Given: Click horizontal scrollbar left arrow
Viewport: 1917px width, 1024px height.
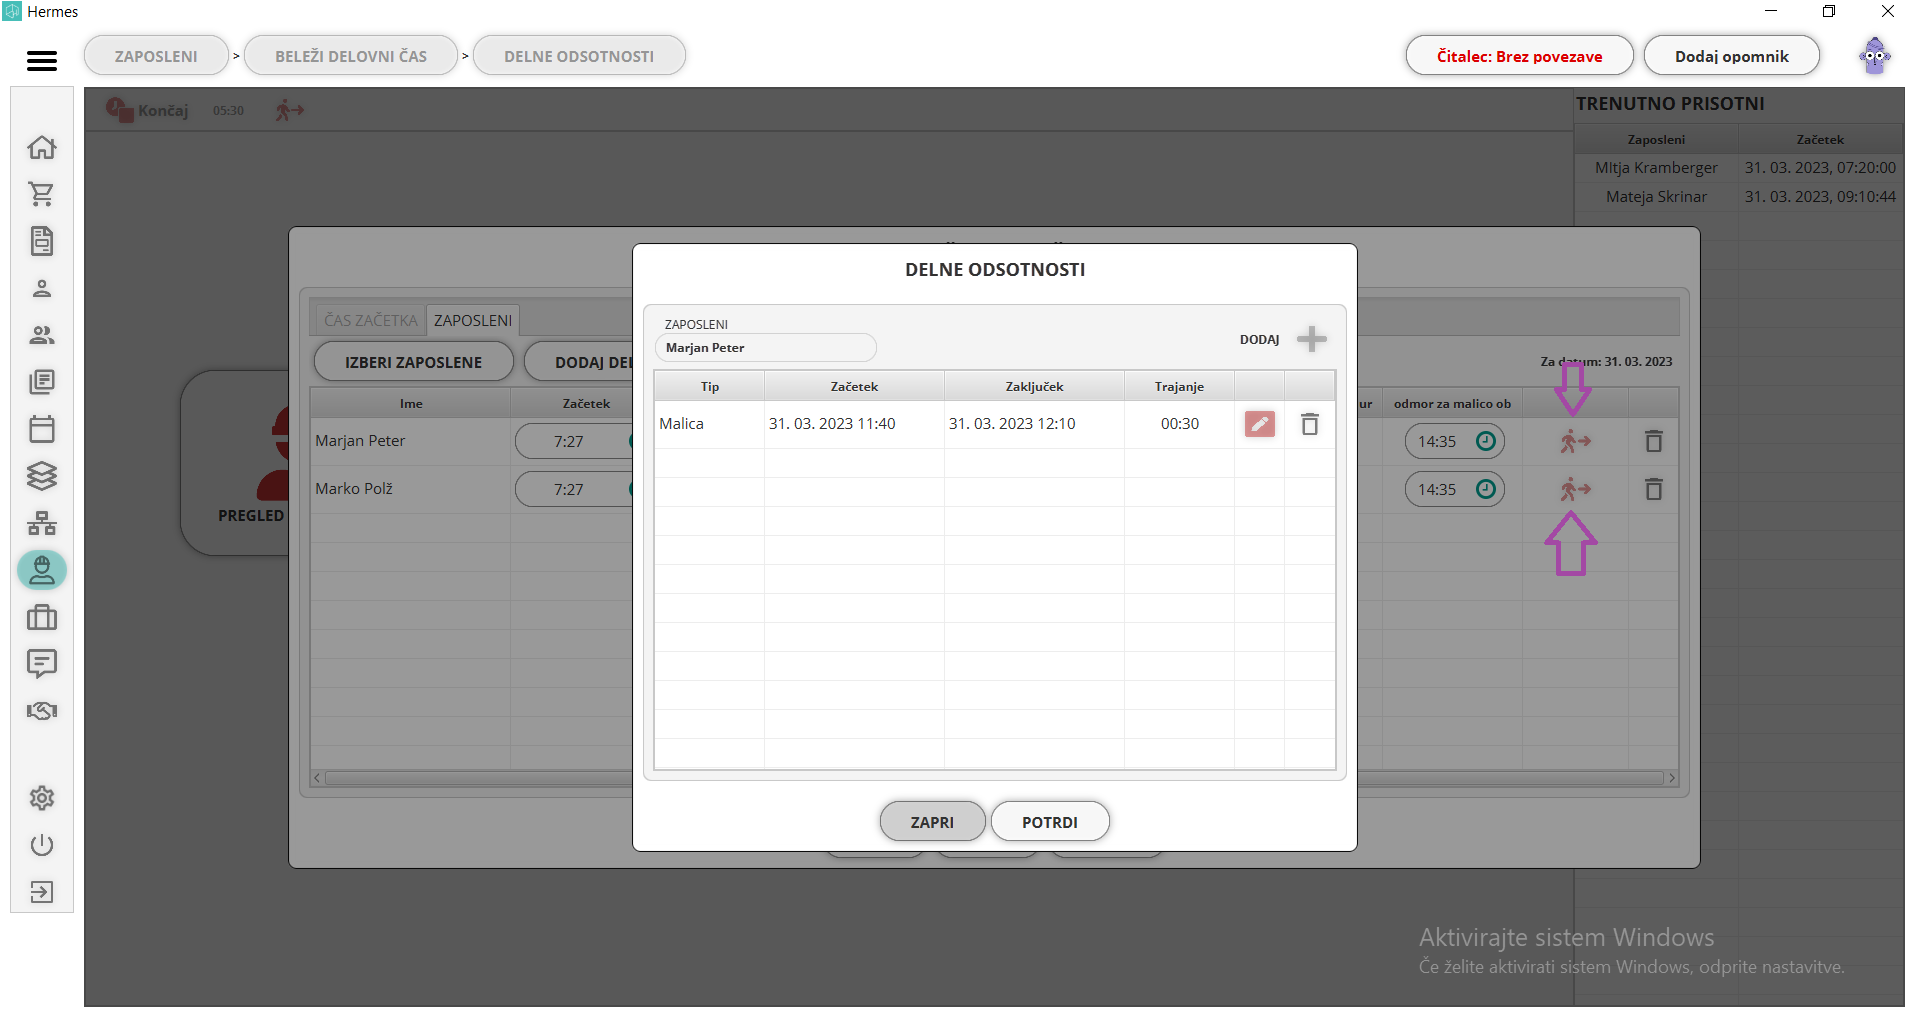Looking at the screenshot, I should pyautogui.click(x=318, y=778).
